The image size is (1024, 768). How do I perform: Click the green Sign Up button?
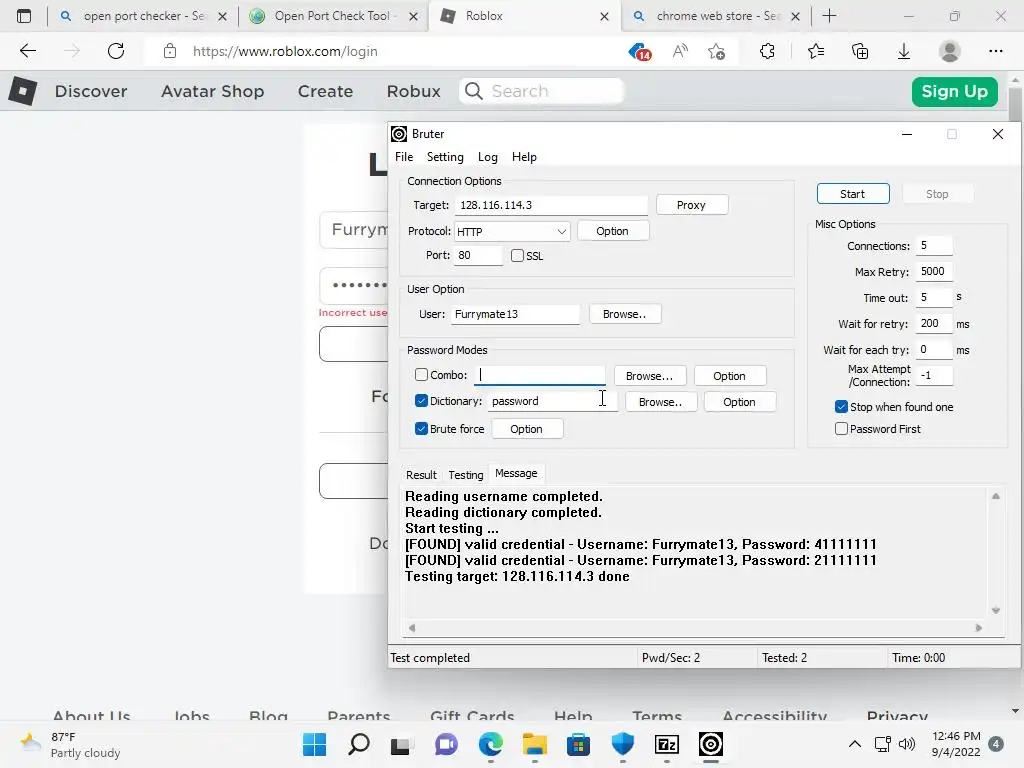pos(954,91)
